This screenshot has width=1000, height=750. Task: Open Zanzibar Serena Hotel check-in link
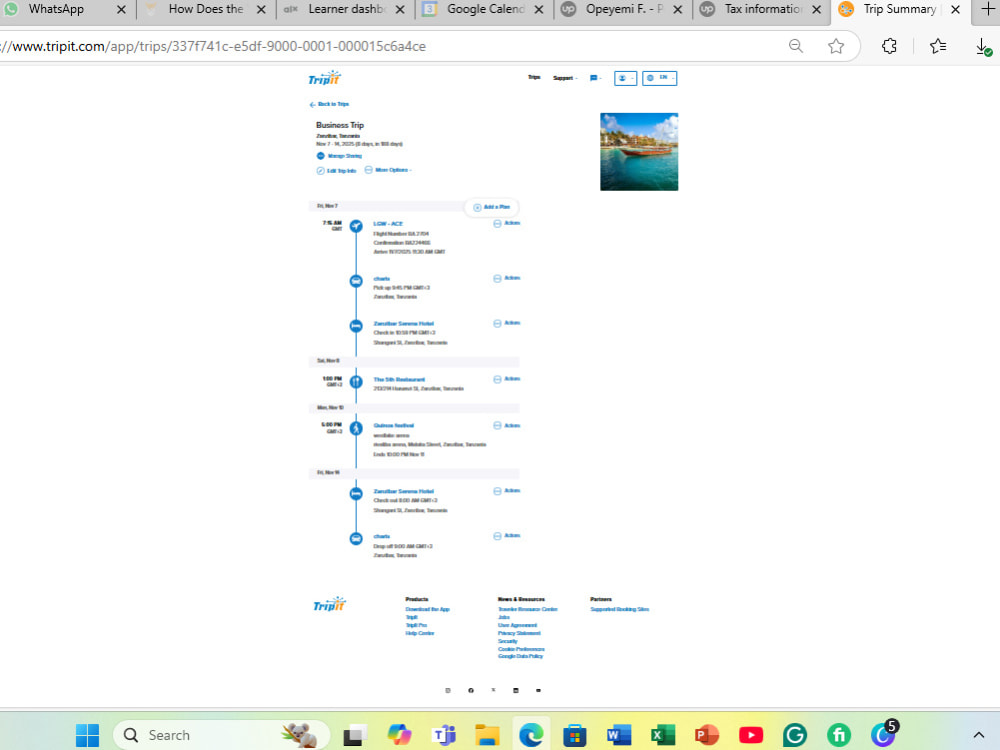pyautogui.click(x=404, y=323)
